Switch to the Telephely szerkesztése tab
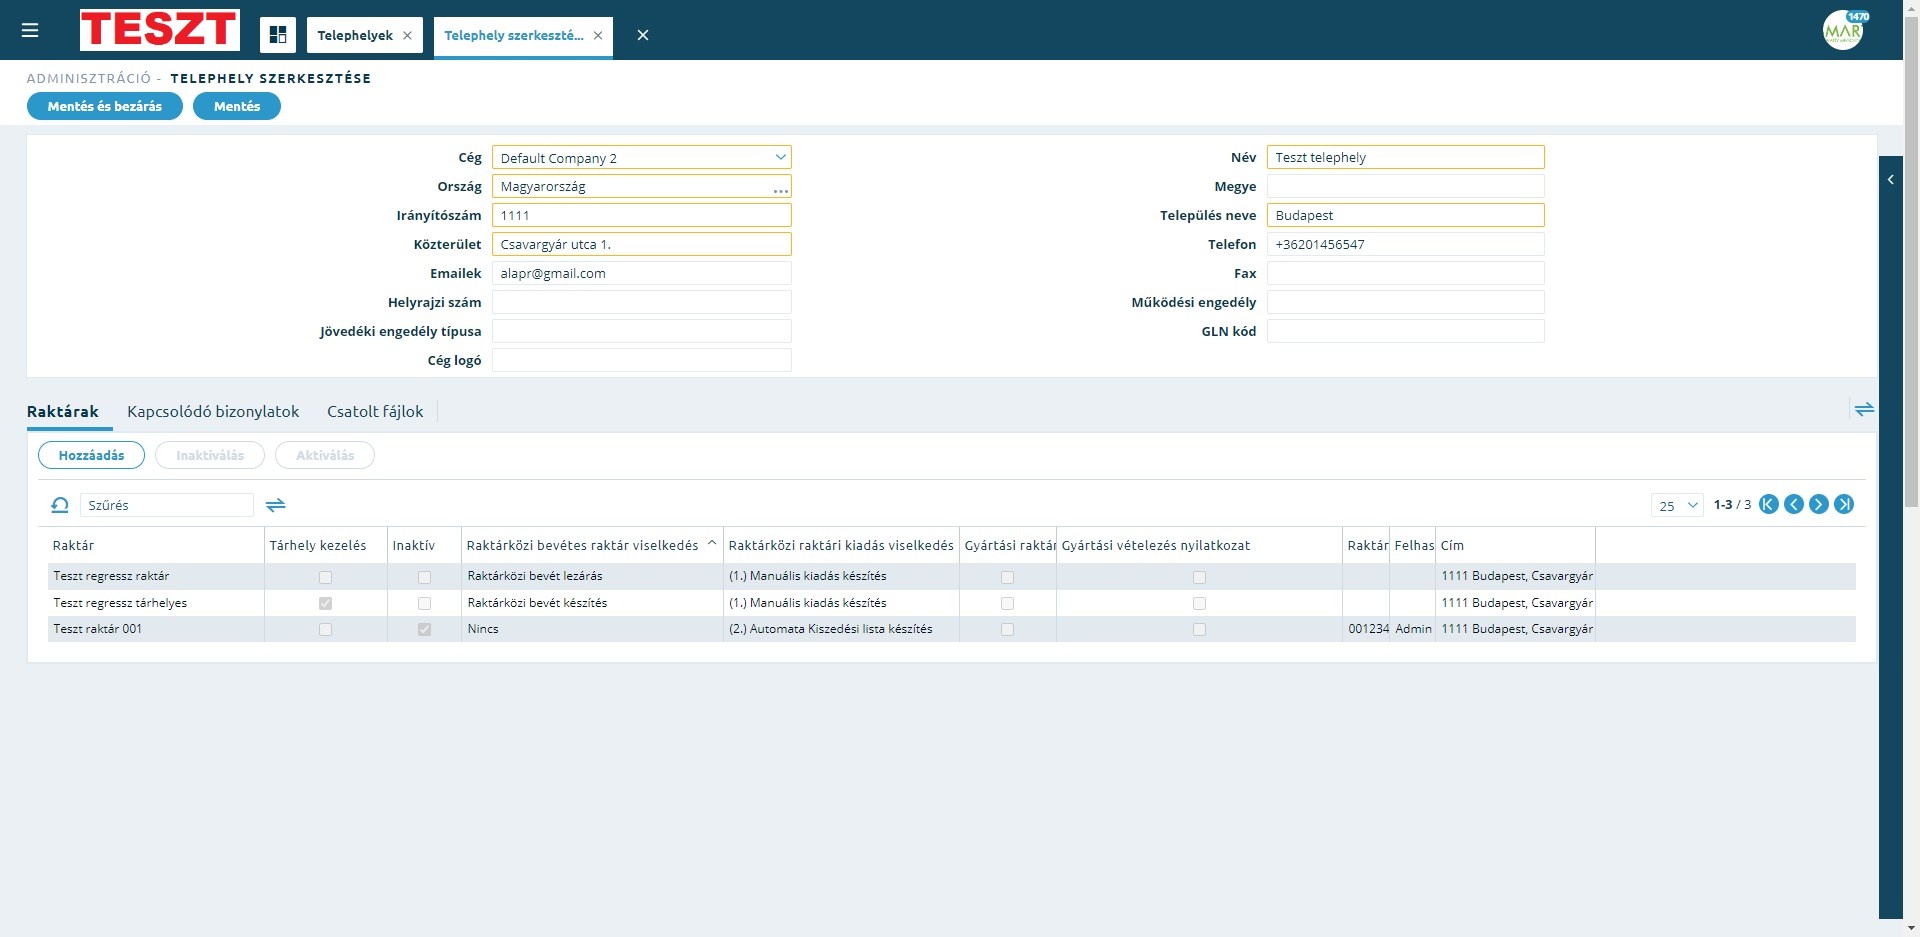1920x937 pixels. click(513, 35)
